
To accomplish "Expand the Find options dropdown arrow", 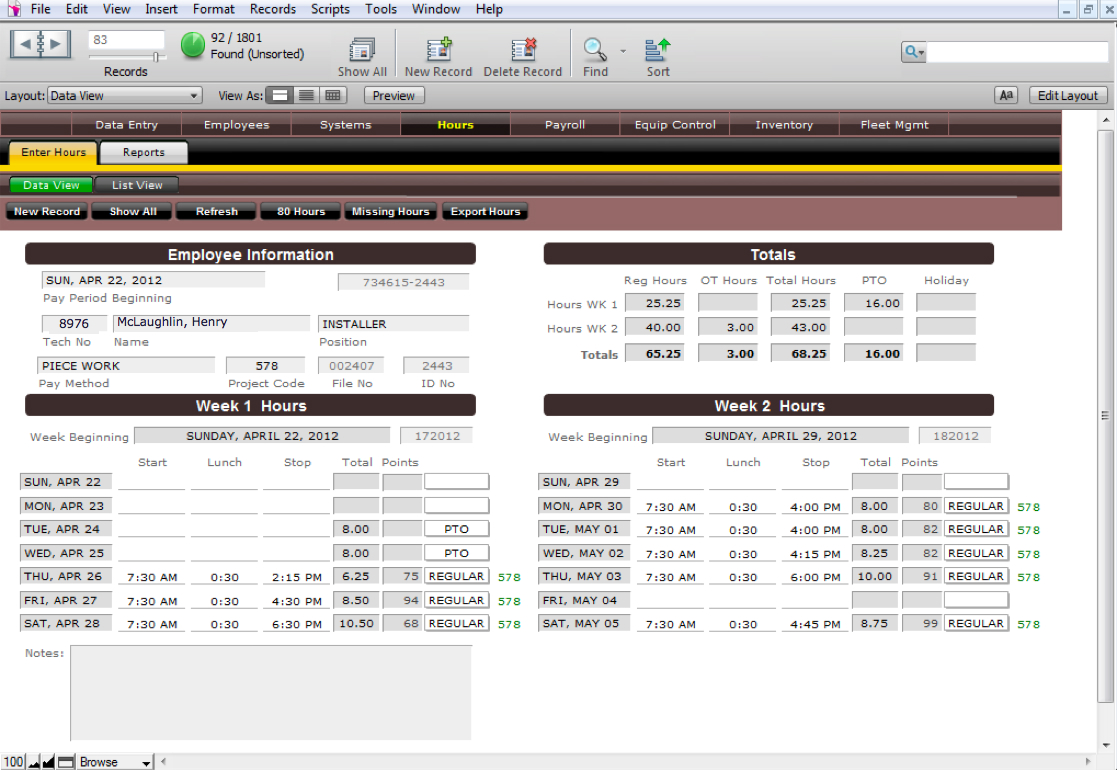I will point(623,50).
